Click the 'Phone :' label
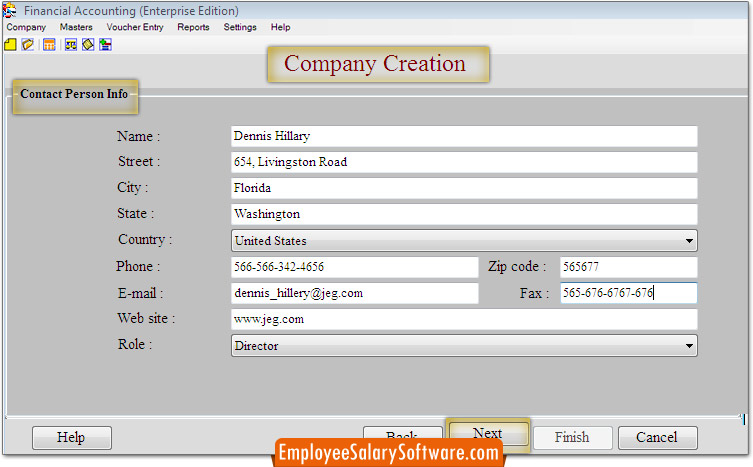 (x=138, y=266)
